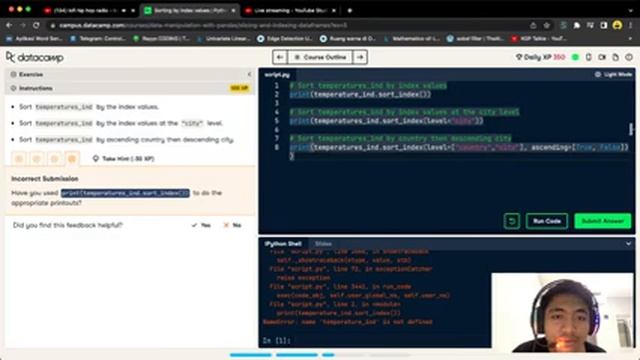Click Take Hint (-30 XP)

tap(123, 158)
